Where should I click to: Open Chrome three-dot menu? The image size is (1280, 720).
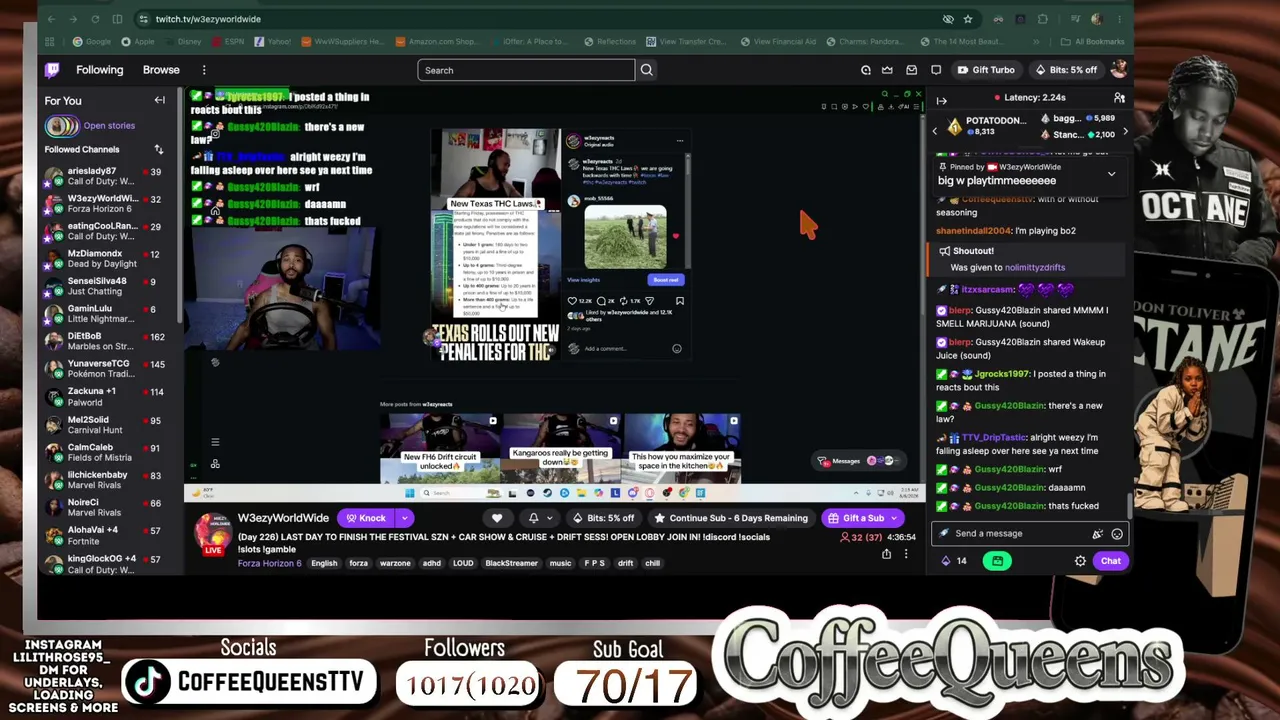(1120, 19)
